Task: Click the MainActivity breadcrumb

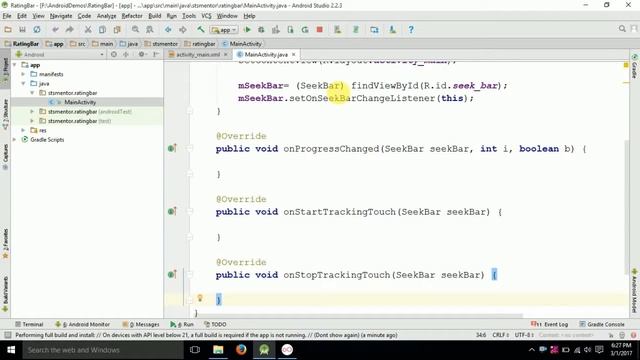Action: (242, 44)
